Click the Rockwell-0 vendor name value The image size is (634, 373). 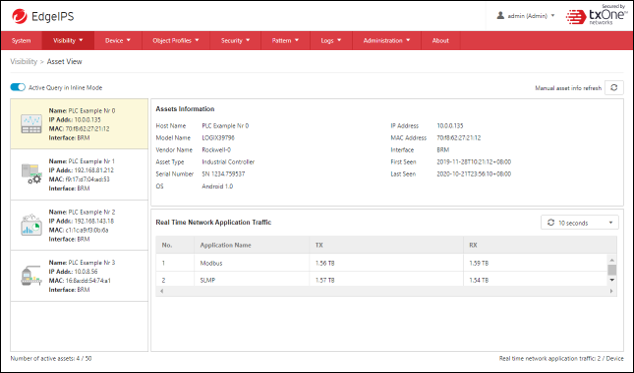click(x=216, y=150)
